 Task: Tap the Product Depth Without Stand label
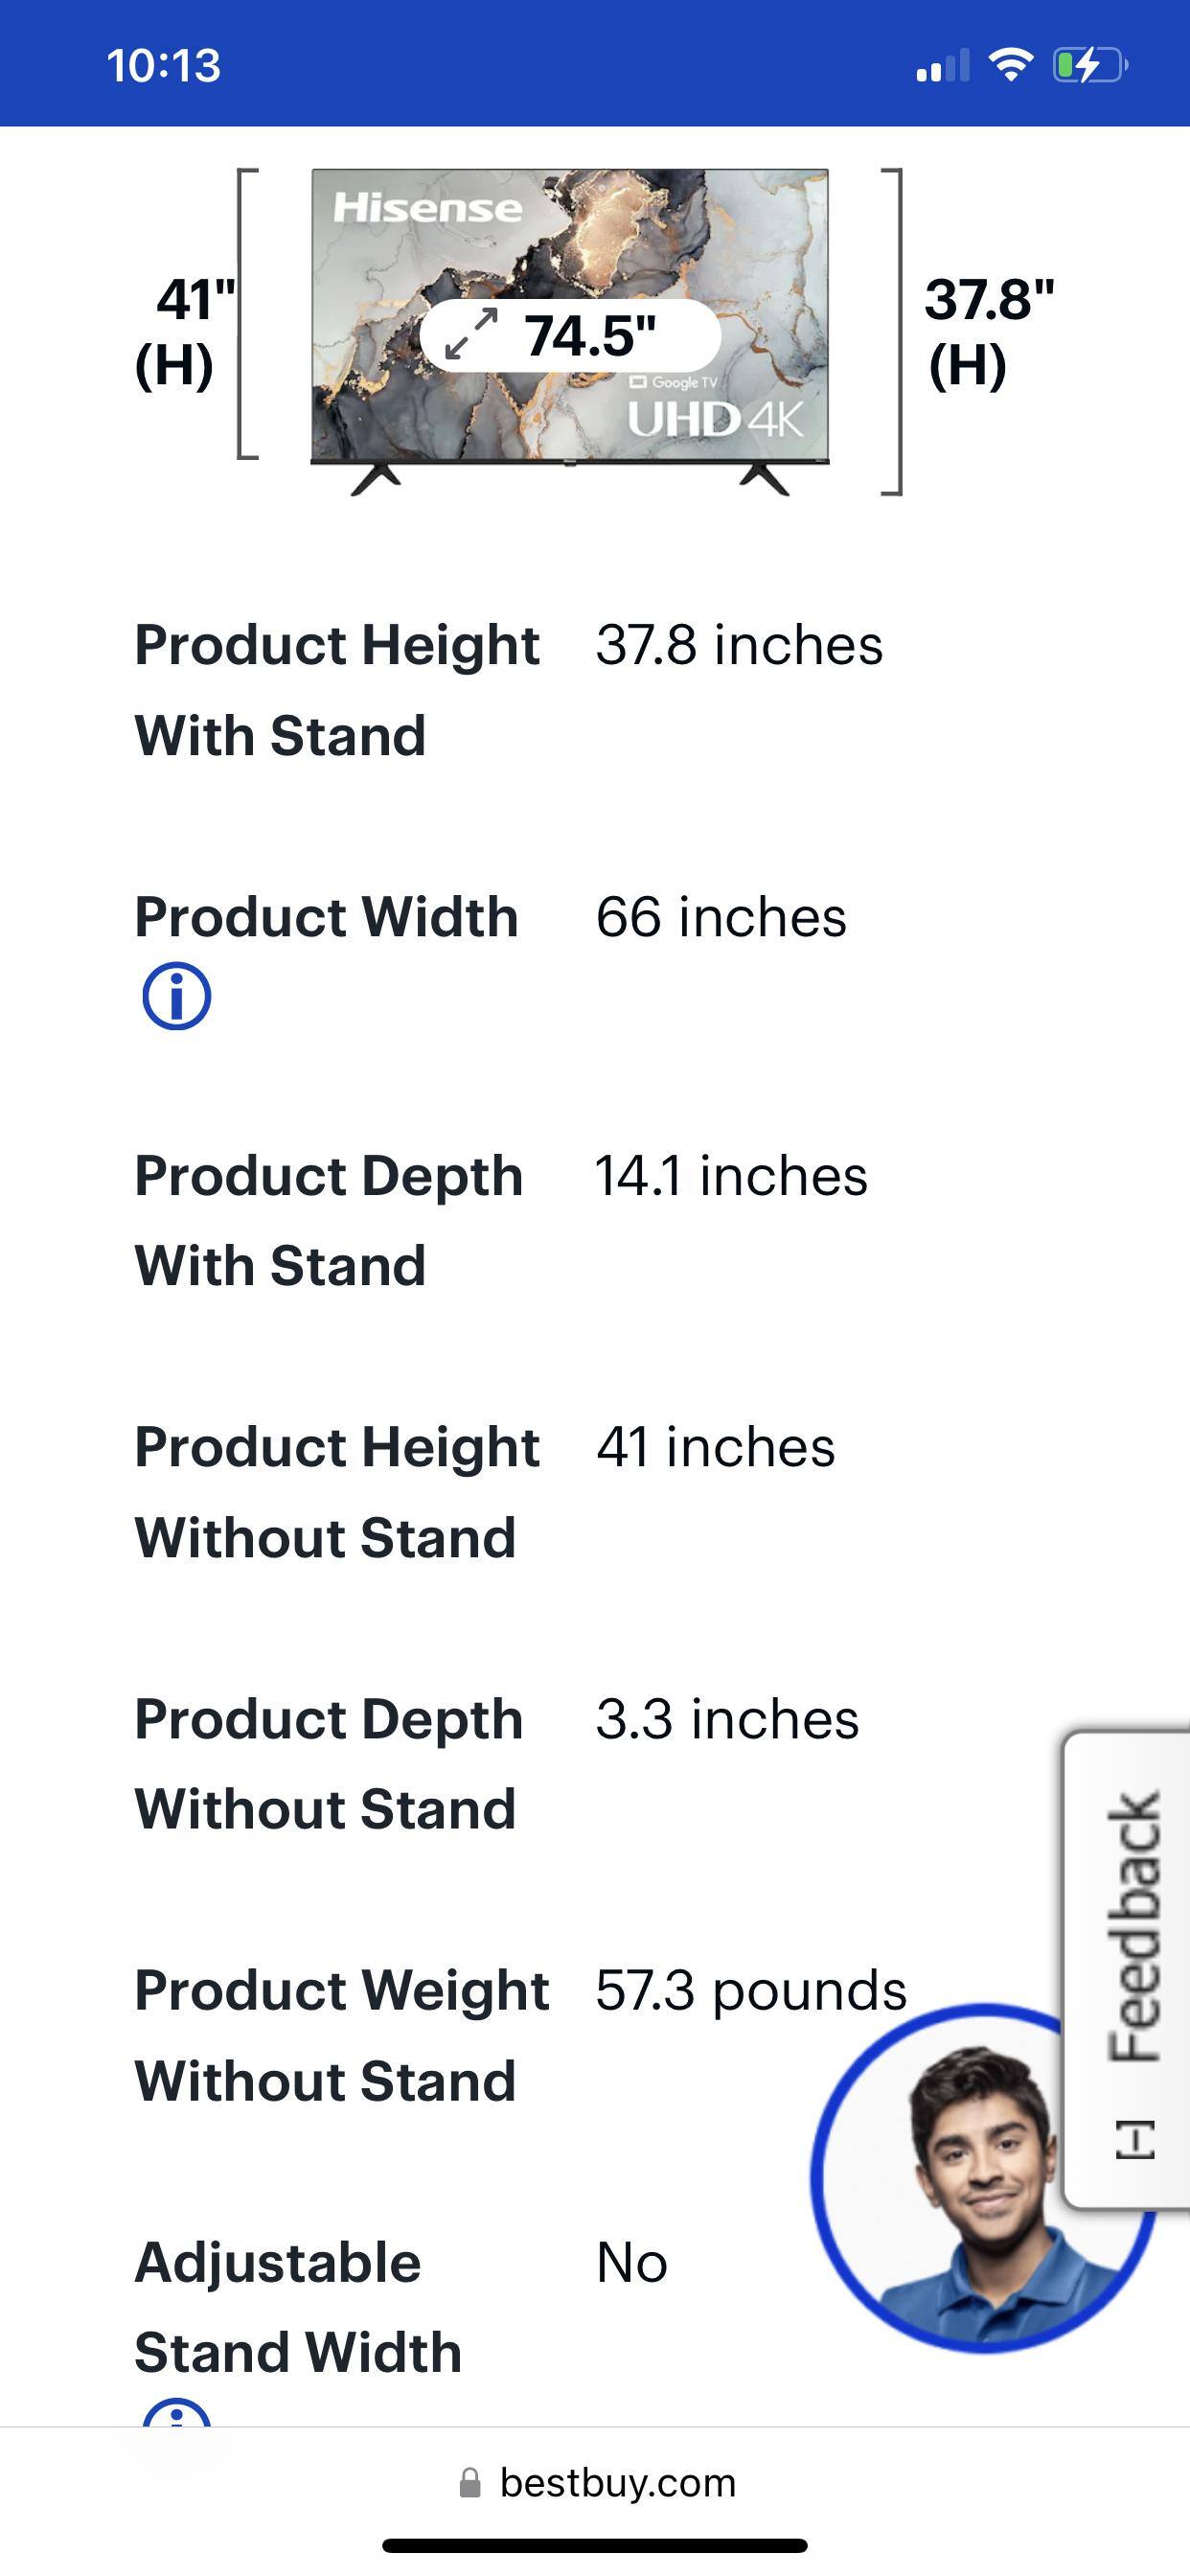point(329,1764)
